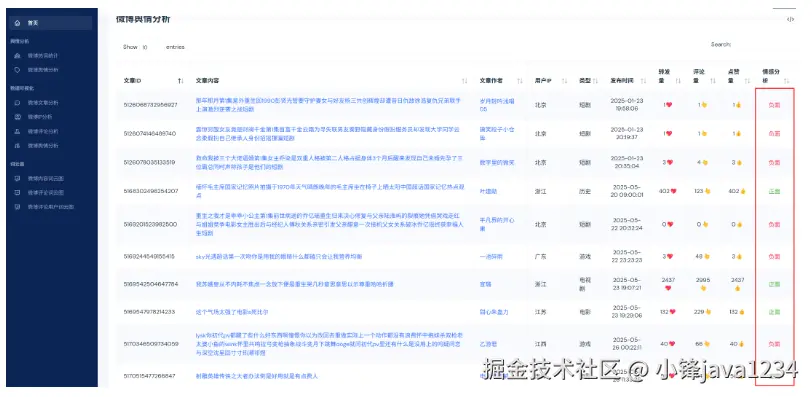This screenshot has width=812, height=397.
Task: Open the 首页 home icon in sidebar
Action: coord(18,23)
